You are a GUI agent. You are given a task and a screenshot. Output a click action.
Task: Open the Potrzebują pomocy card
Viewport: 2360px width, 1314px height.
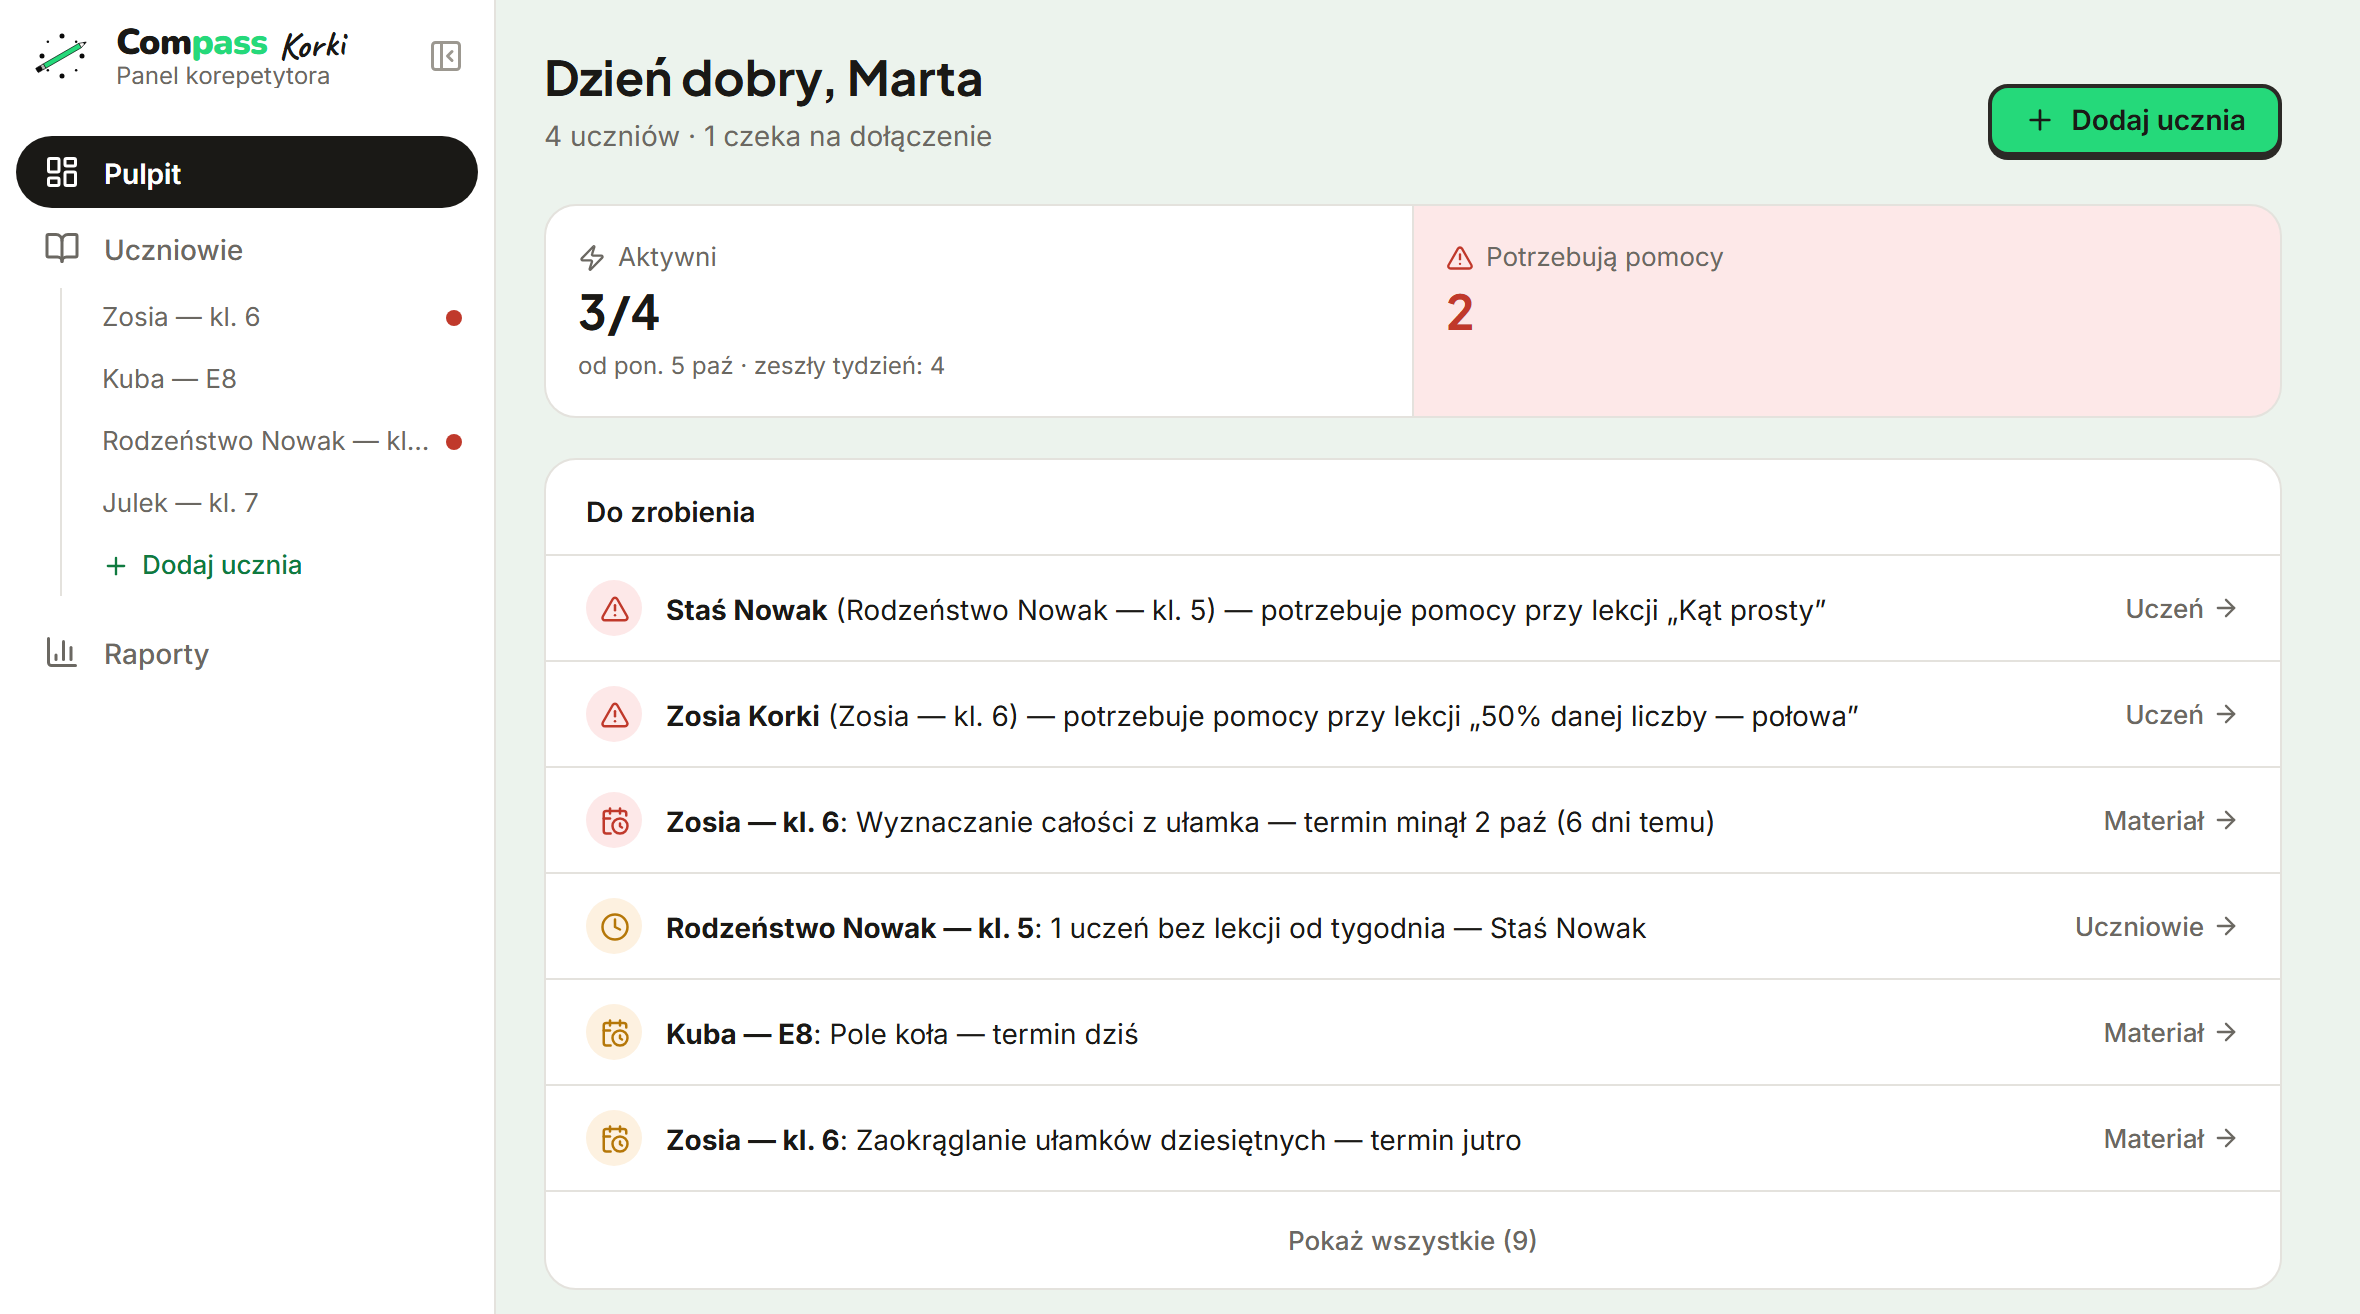pos(1846,311)
